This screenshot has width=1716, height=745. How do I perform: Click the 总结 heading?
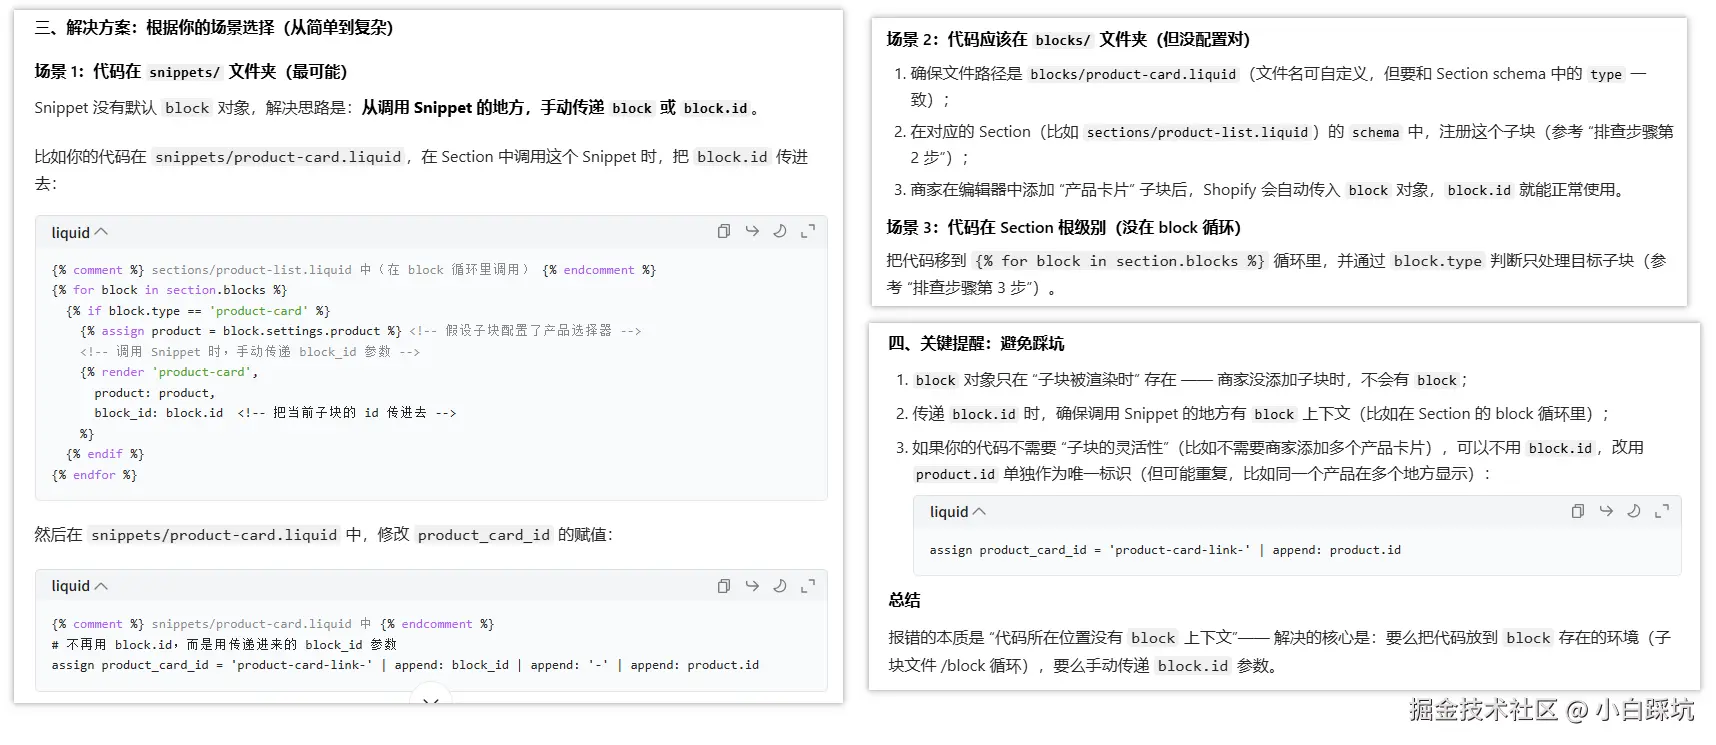point(904,600)
